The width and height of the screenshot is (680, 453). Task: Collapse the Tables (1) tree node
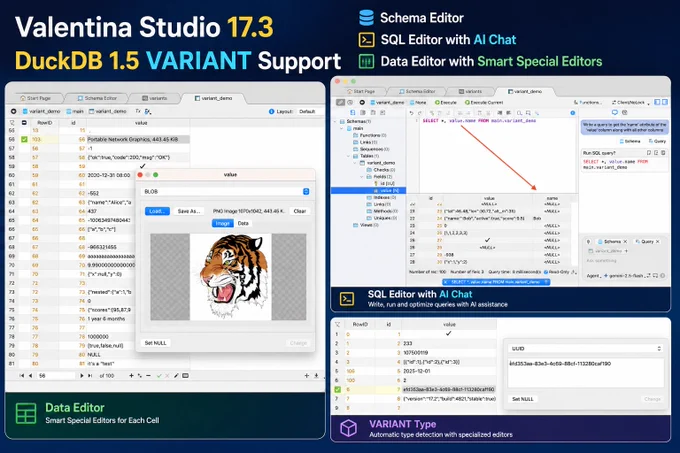click(348, 156)
